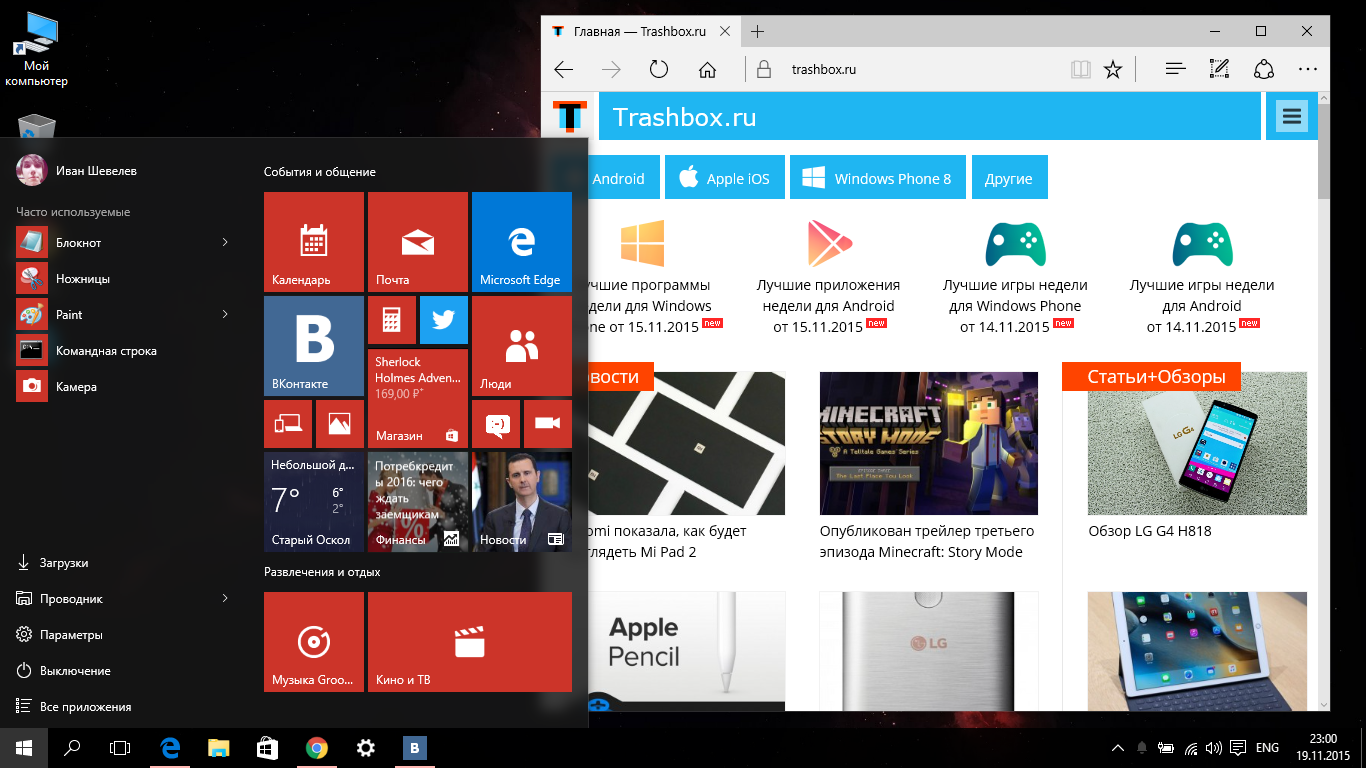Open the Photos small tile

(339, 424)
